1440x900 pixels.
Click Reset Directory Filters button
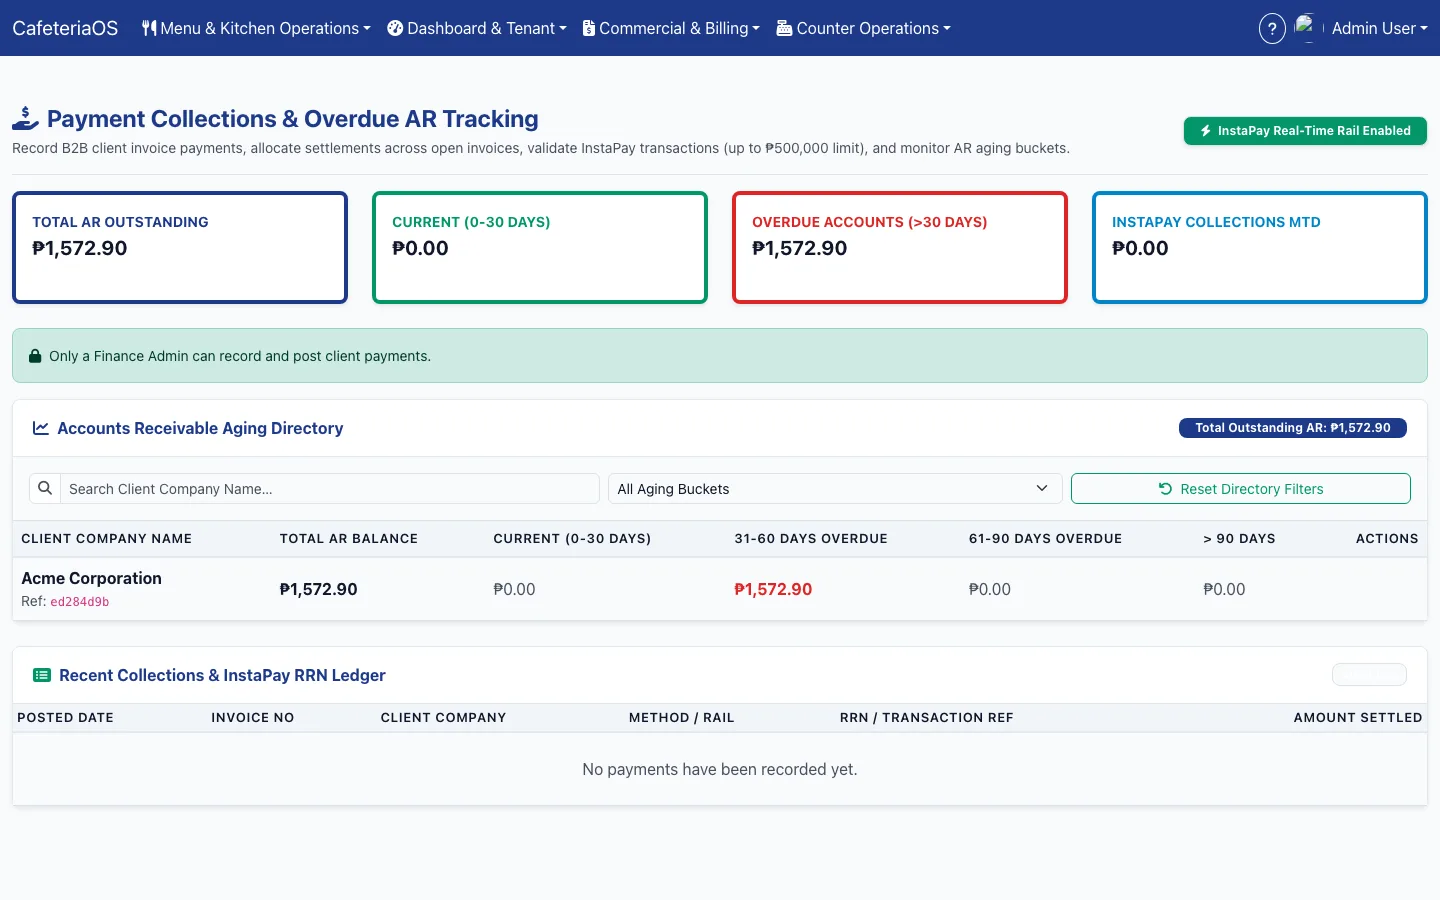1241,489
